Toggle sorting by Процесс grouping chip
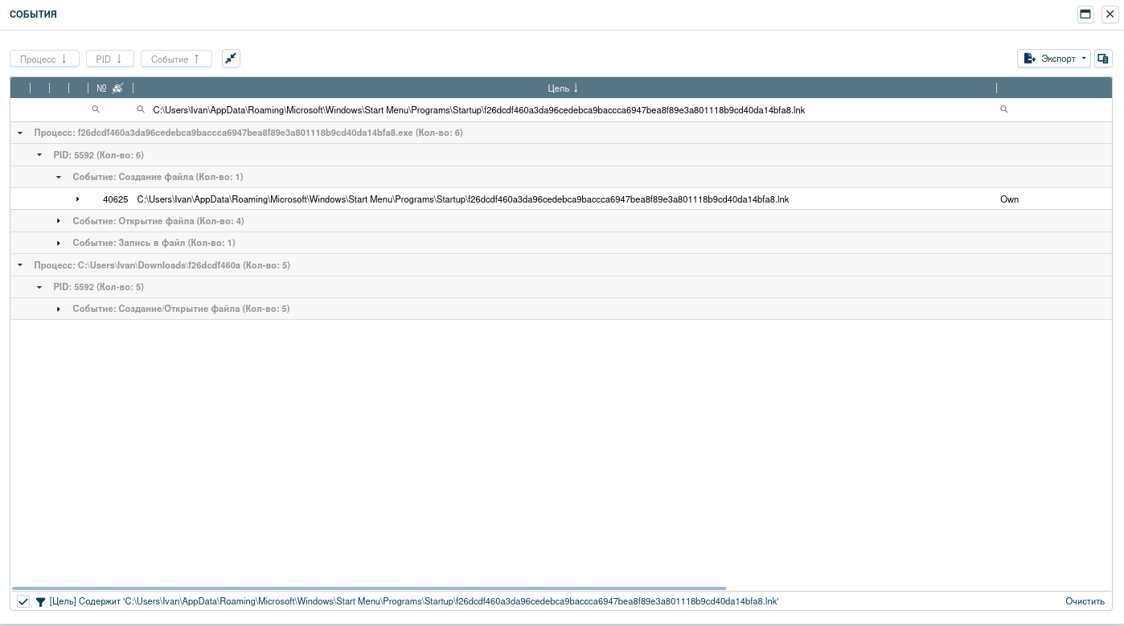 [x=44, y=59]
